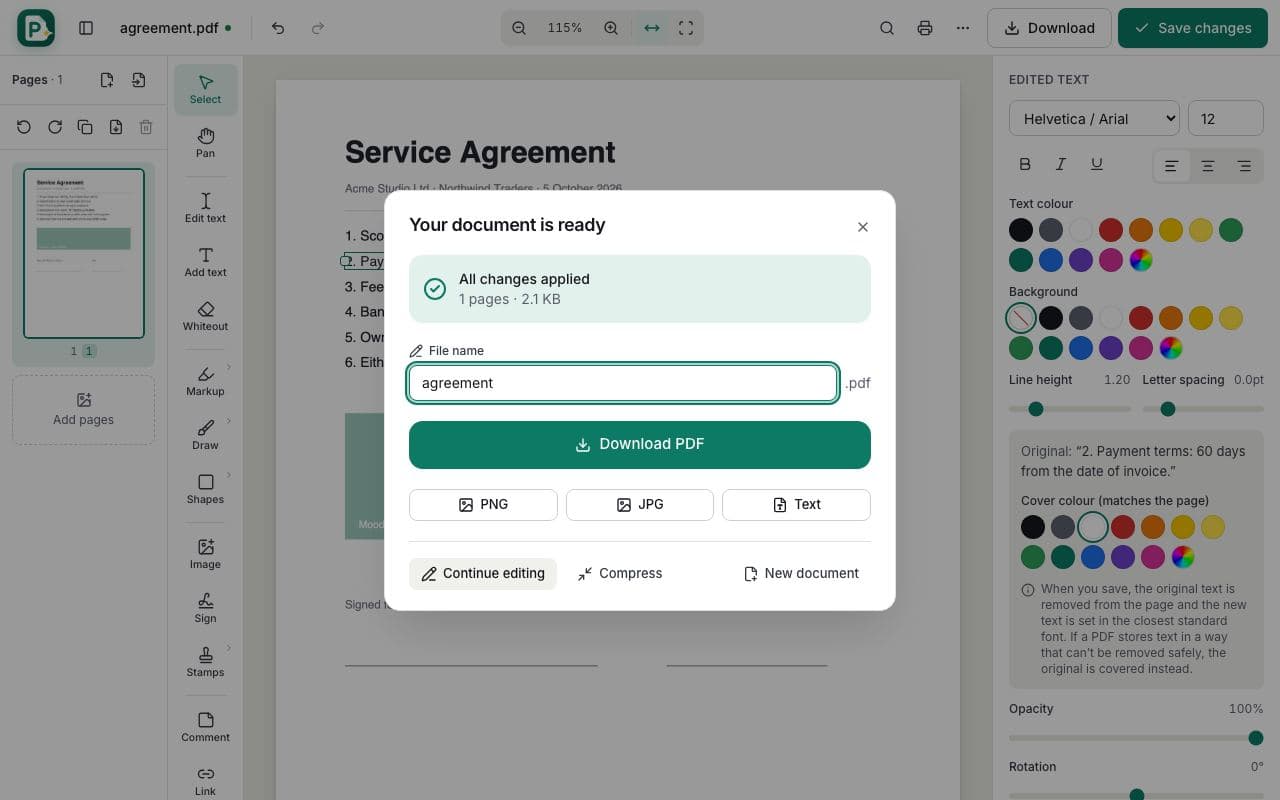Toggle bold formatting
1280x800 pixels.
click(1024, 164)
